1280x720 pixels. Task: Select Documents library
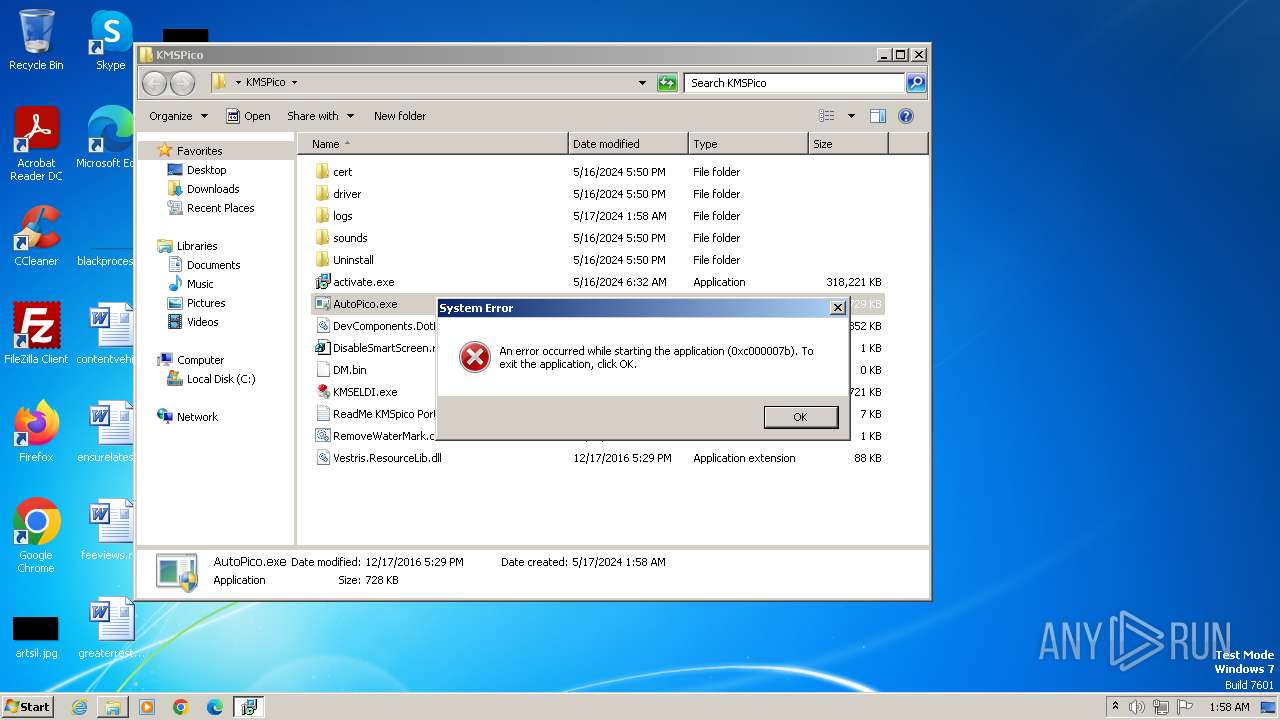pos(213,265)
